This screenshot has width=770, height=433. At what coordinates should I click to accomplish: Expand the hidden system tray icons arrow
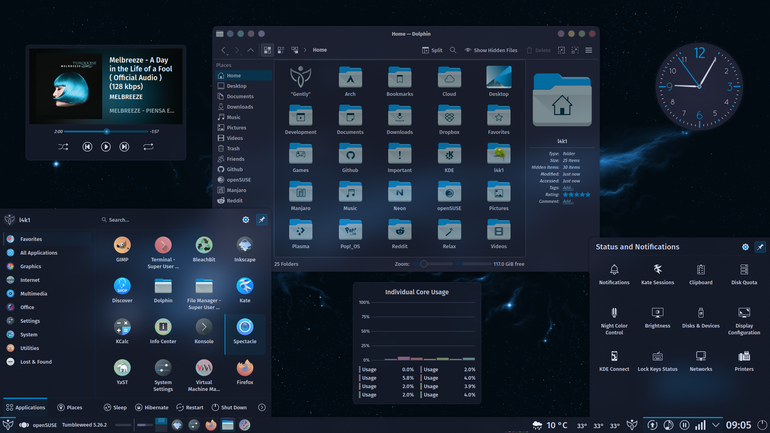pyautogui.click(x=715, y=425)
